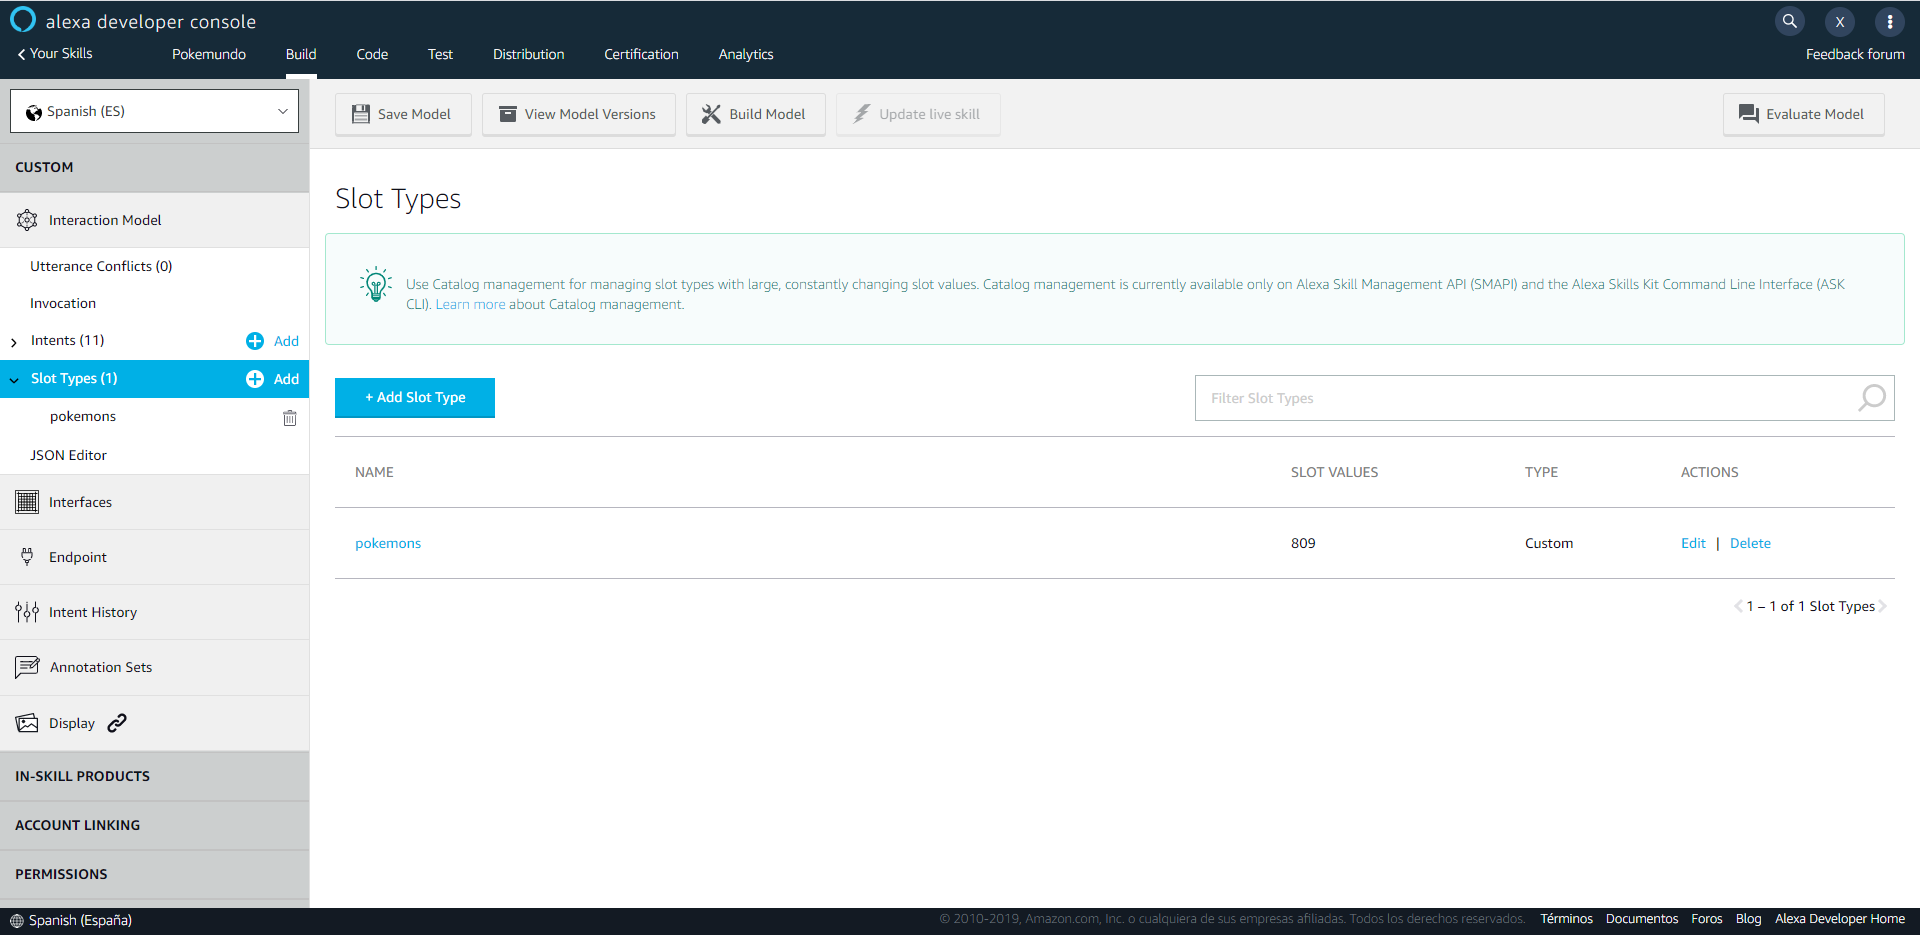This screenshot has height=935, width=1920.
Task: Open the Pokemundo skill tab
Action: [x=209, y=54]
